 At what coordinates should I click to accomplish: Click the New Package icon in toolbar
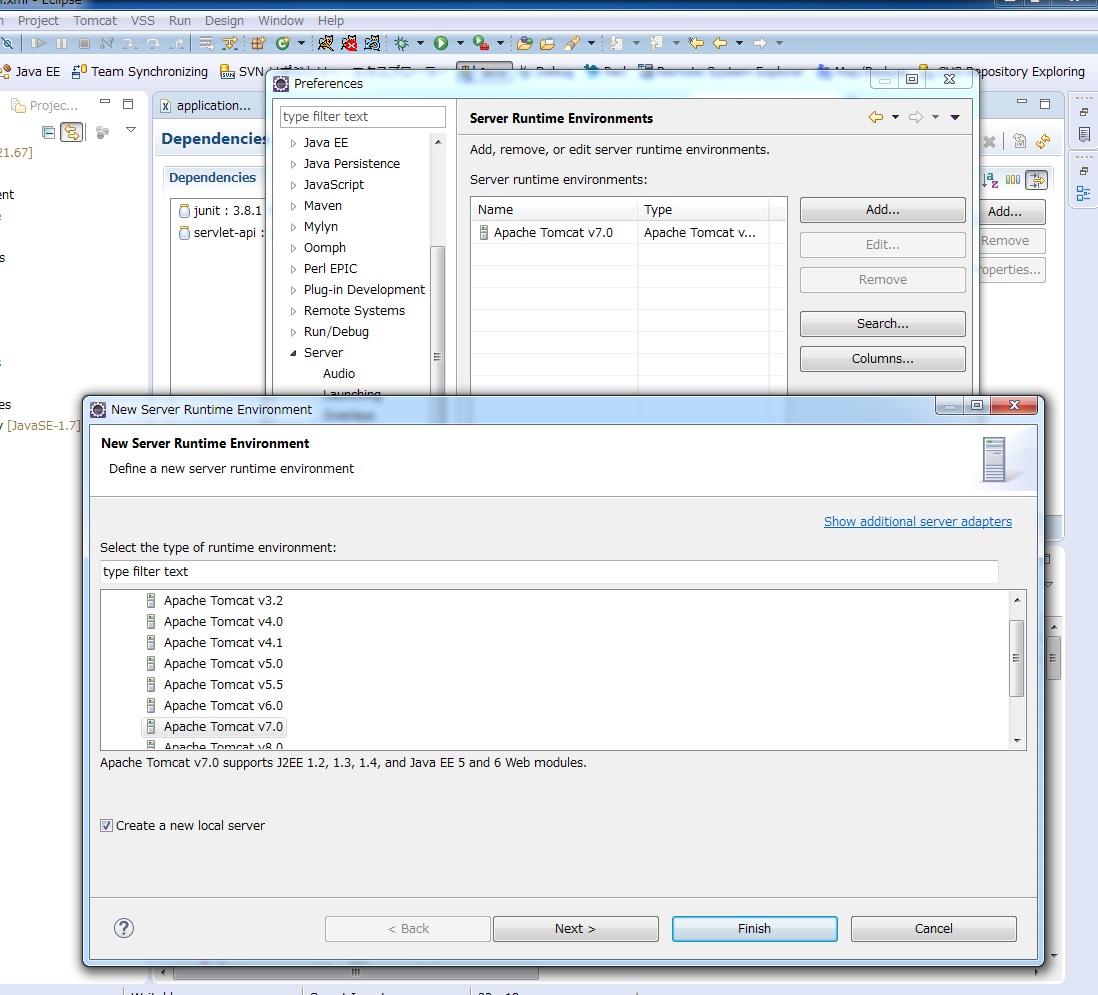[x=258, y=43]
